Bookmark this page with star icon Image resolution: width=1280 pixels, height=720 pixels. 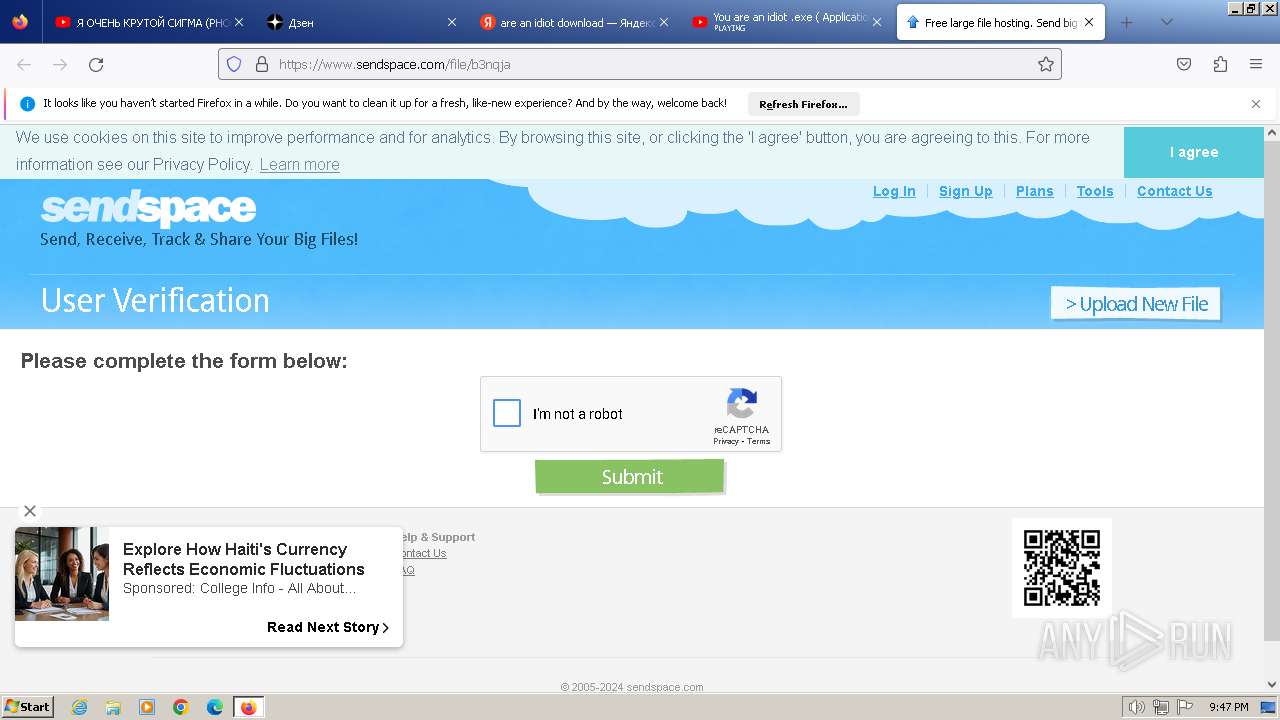[x=1046, y=64]
